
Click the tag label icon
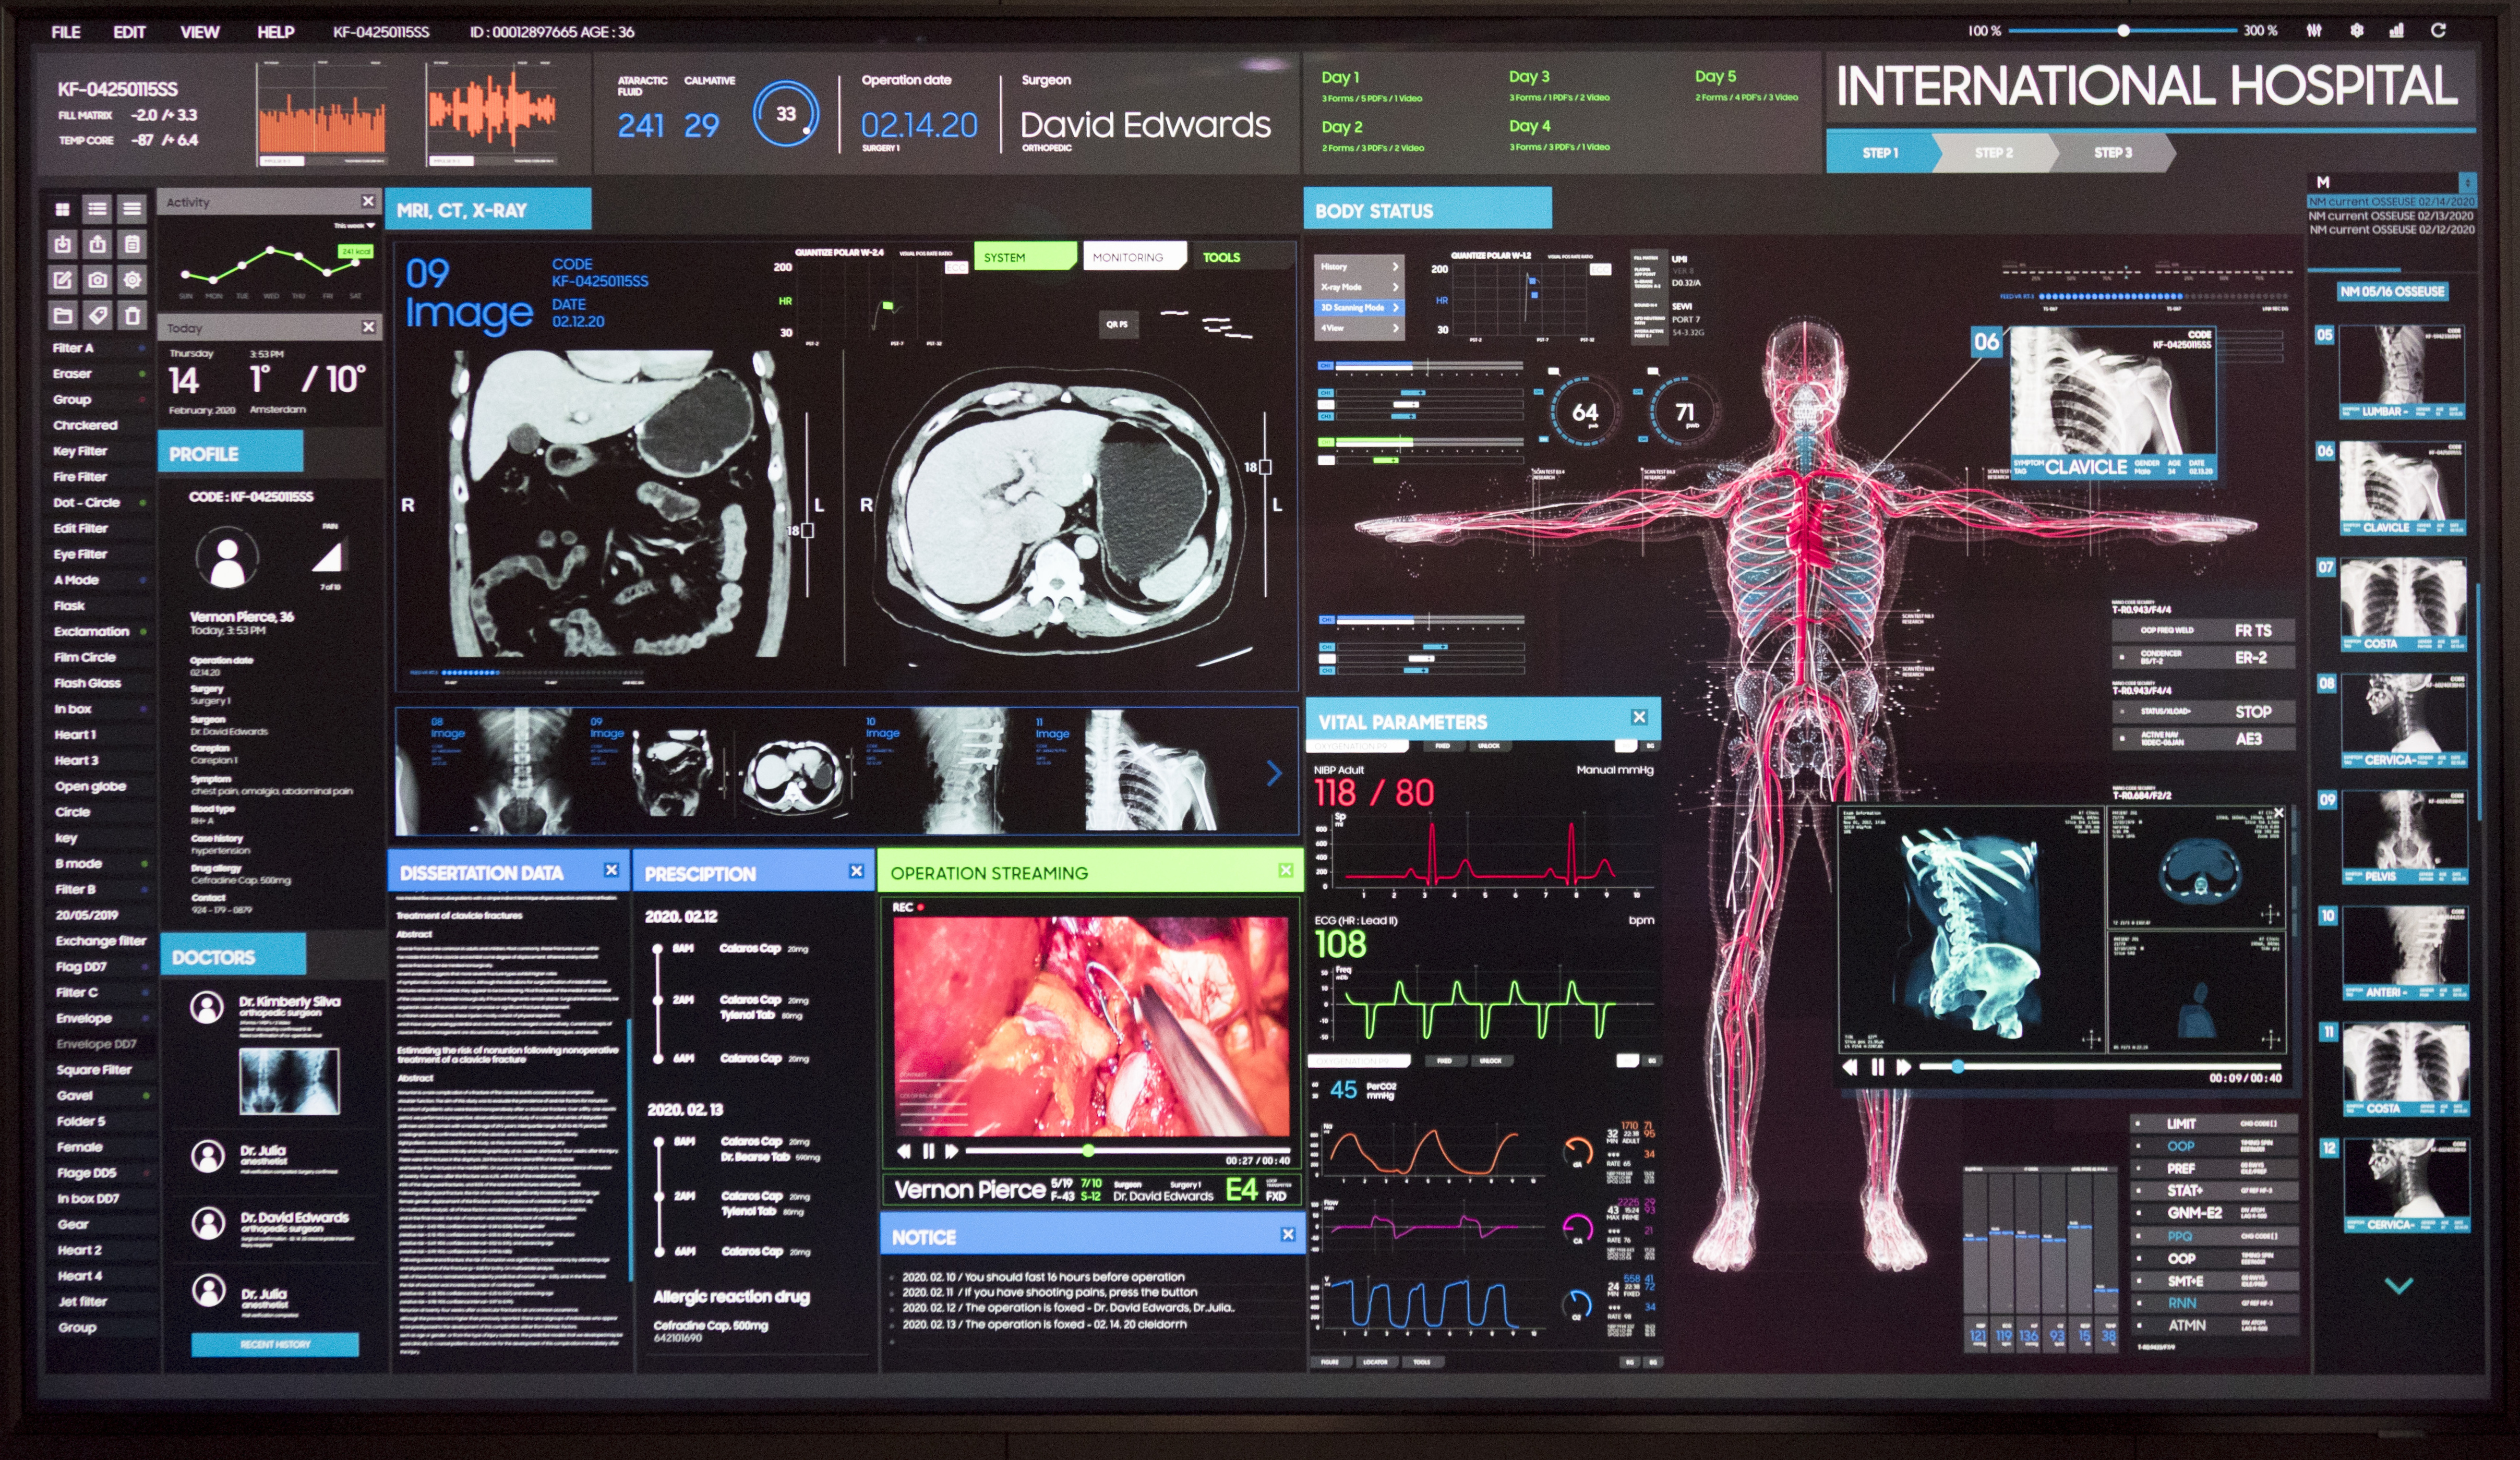[x=97, y=316]
